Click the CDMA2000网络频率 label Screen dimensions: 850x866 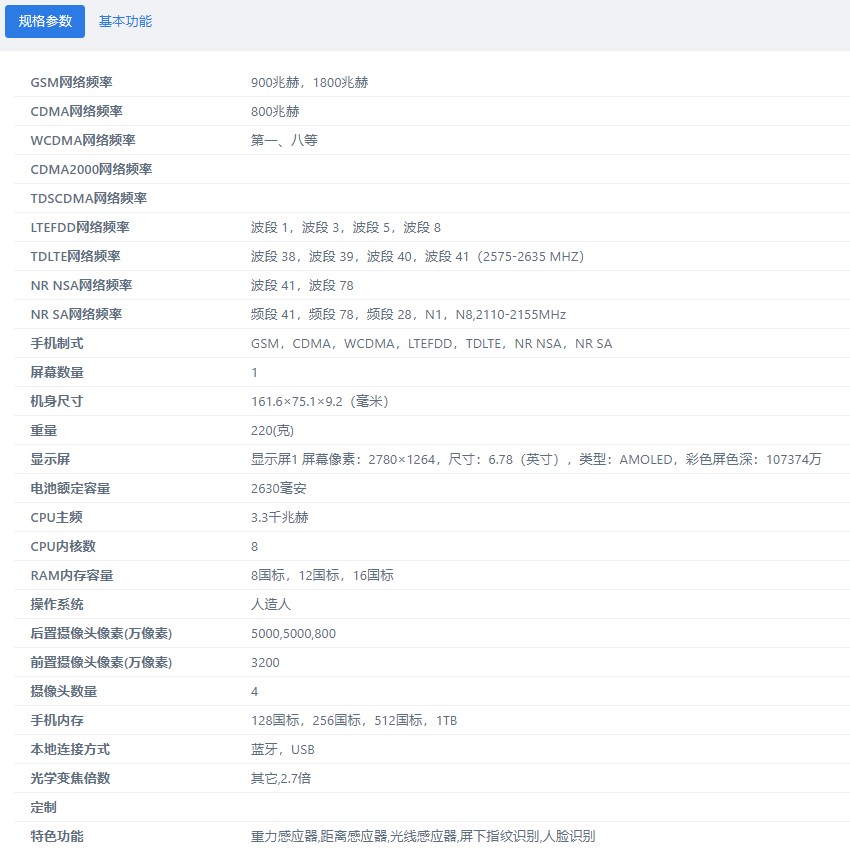click(x=91, y=169)
